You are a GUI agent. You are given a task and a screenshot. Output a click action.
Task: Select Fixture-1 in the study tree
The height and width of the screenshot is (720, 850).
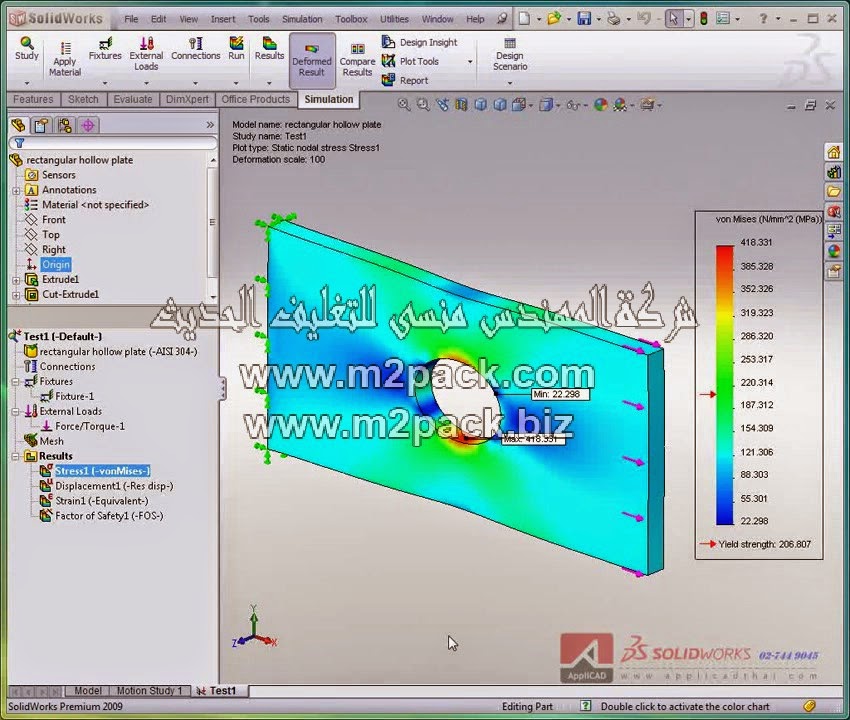coord(74,397)
